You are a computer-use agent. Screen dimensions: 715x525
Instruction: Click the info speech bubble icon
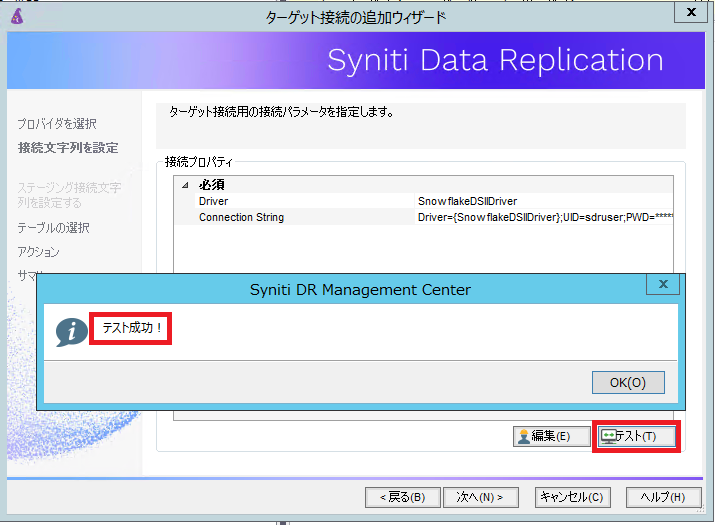coord(72,332)
